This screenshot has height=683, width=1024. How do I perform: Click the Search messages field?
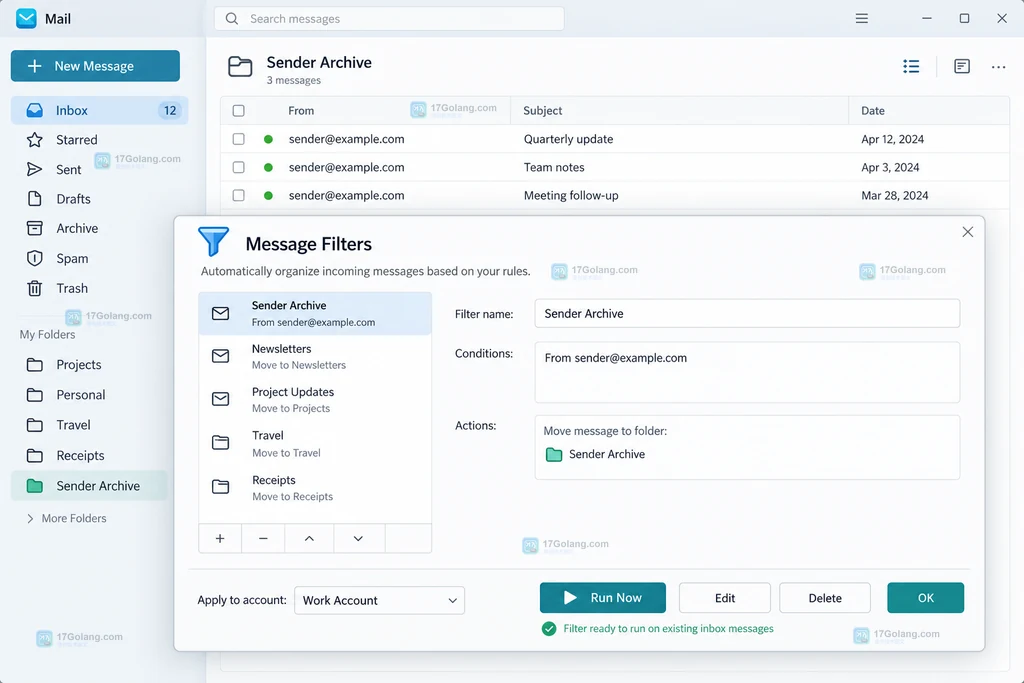click(389, 19)
